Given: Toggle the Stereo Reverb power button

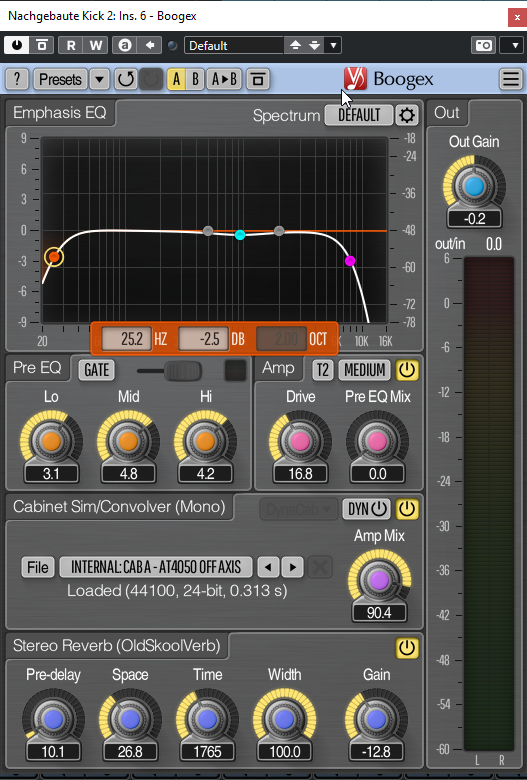Looking at the screenshot, I should (x=407, y=648).
